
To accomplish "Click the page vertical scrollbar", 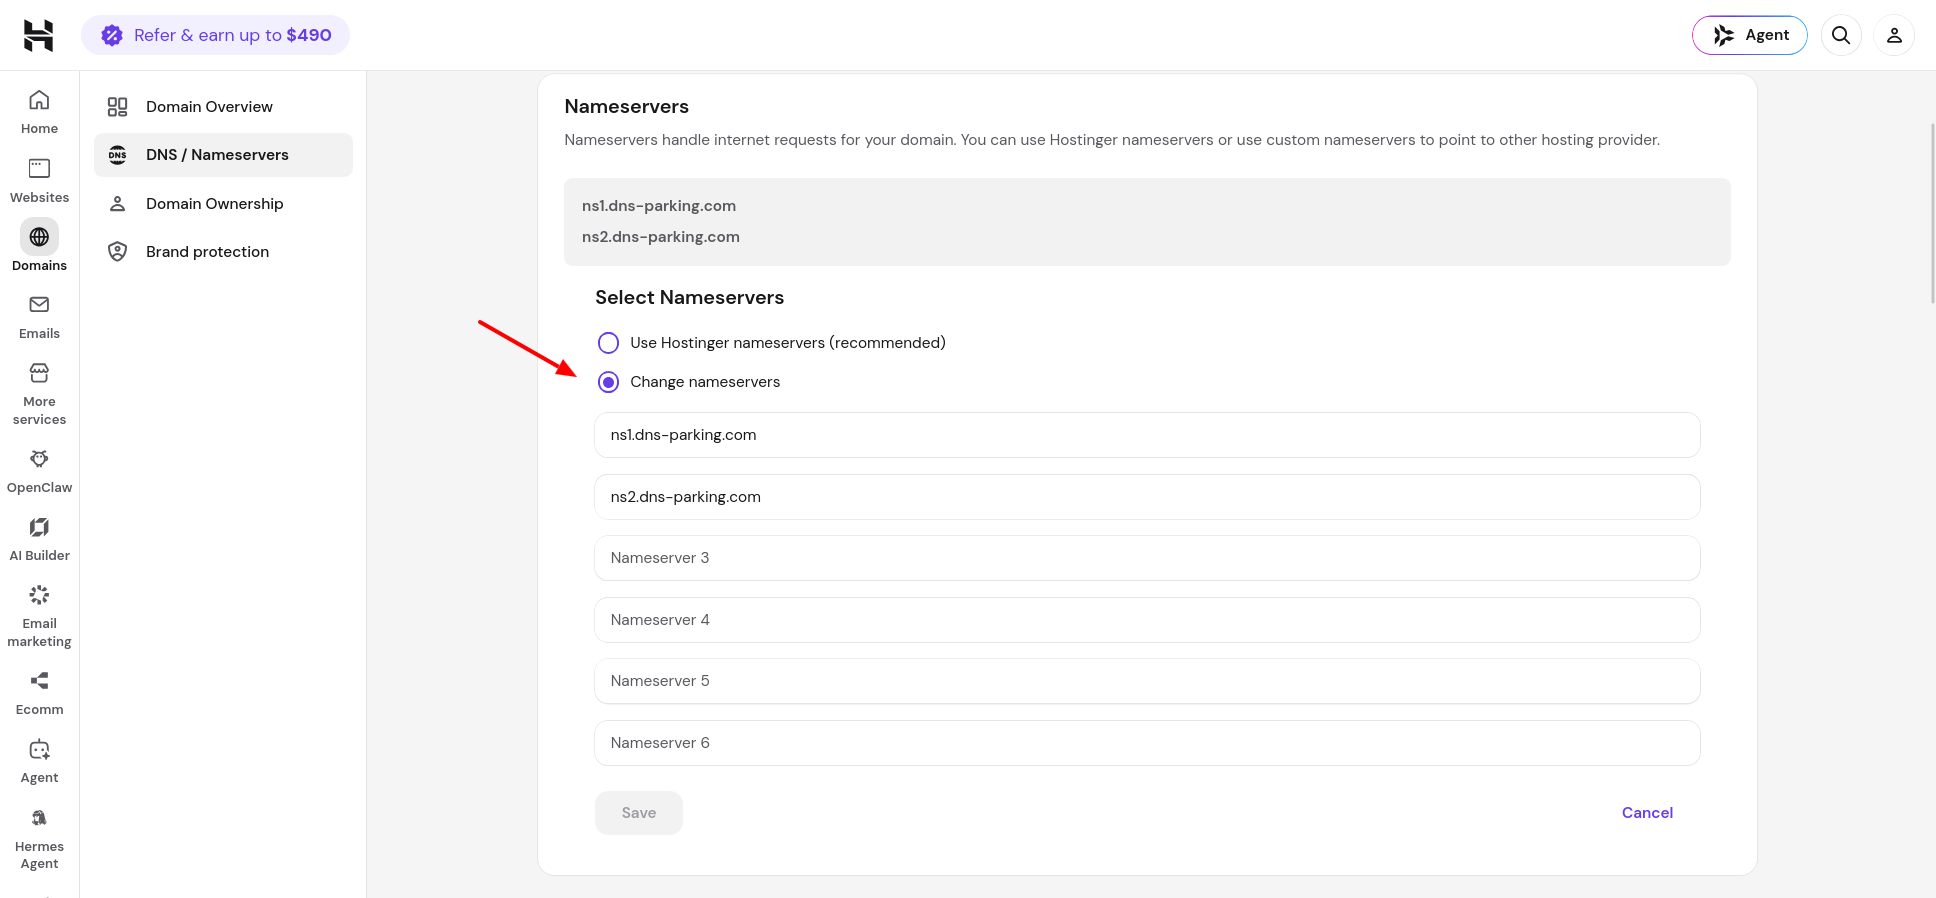I will click(x=1932, y=212).
